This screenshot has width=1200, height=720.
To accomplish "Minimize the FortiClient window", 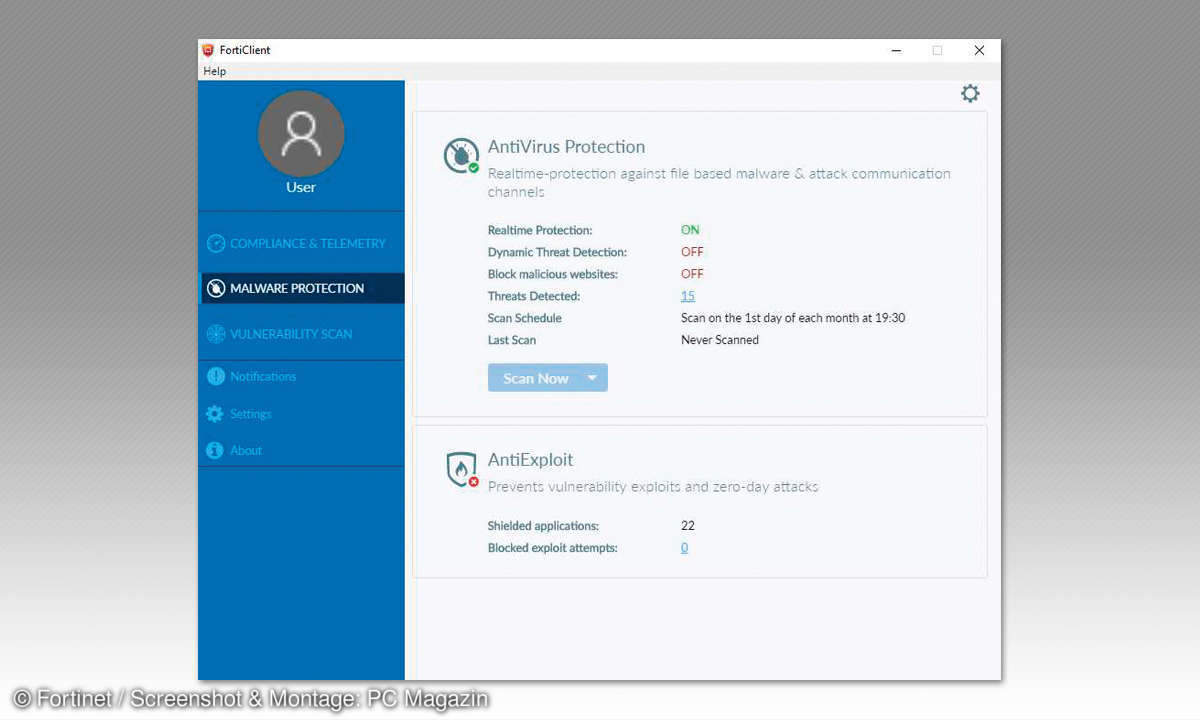I will (894, 50).
